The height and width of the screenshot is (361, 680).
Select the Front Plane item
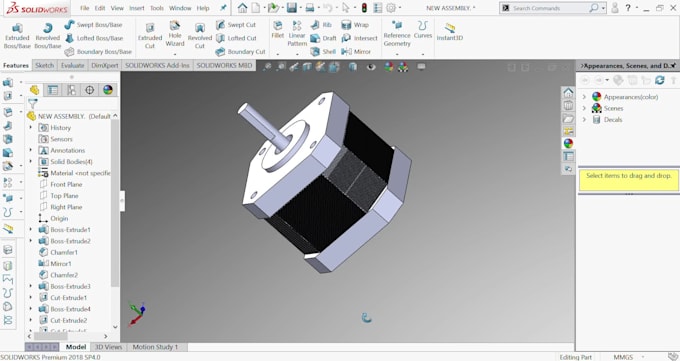60,184
